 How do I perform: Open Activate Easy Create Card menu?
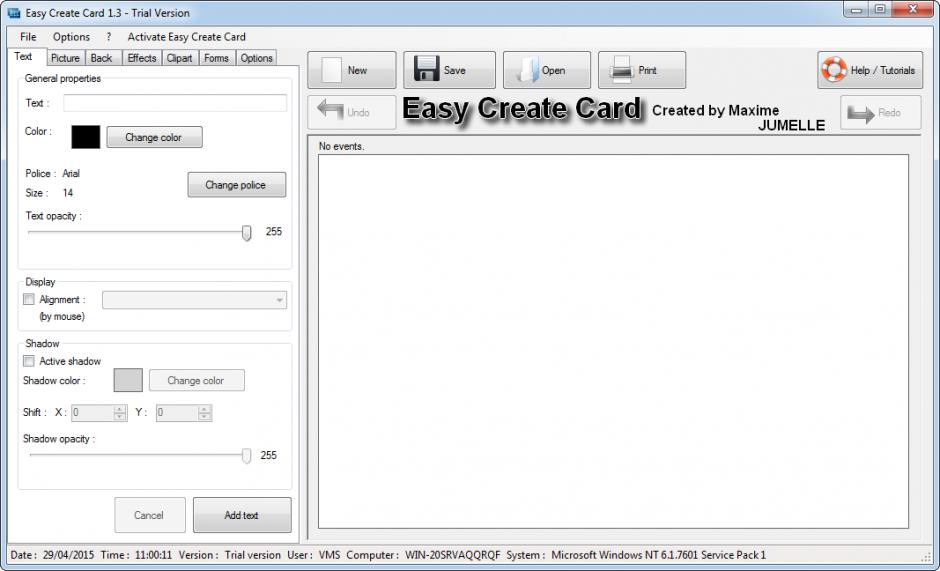pos(186,37)
